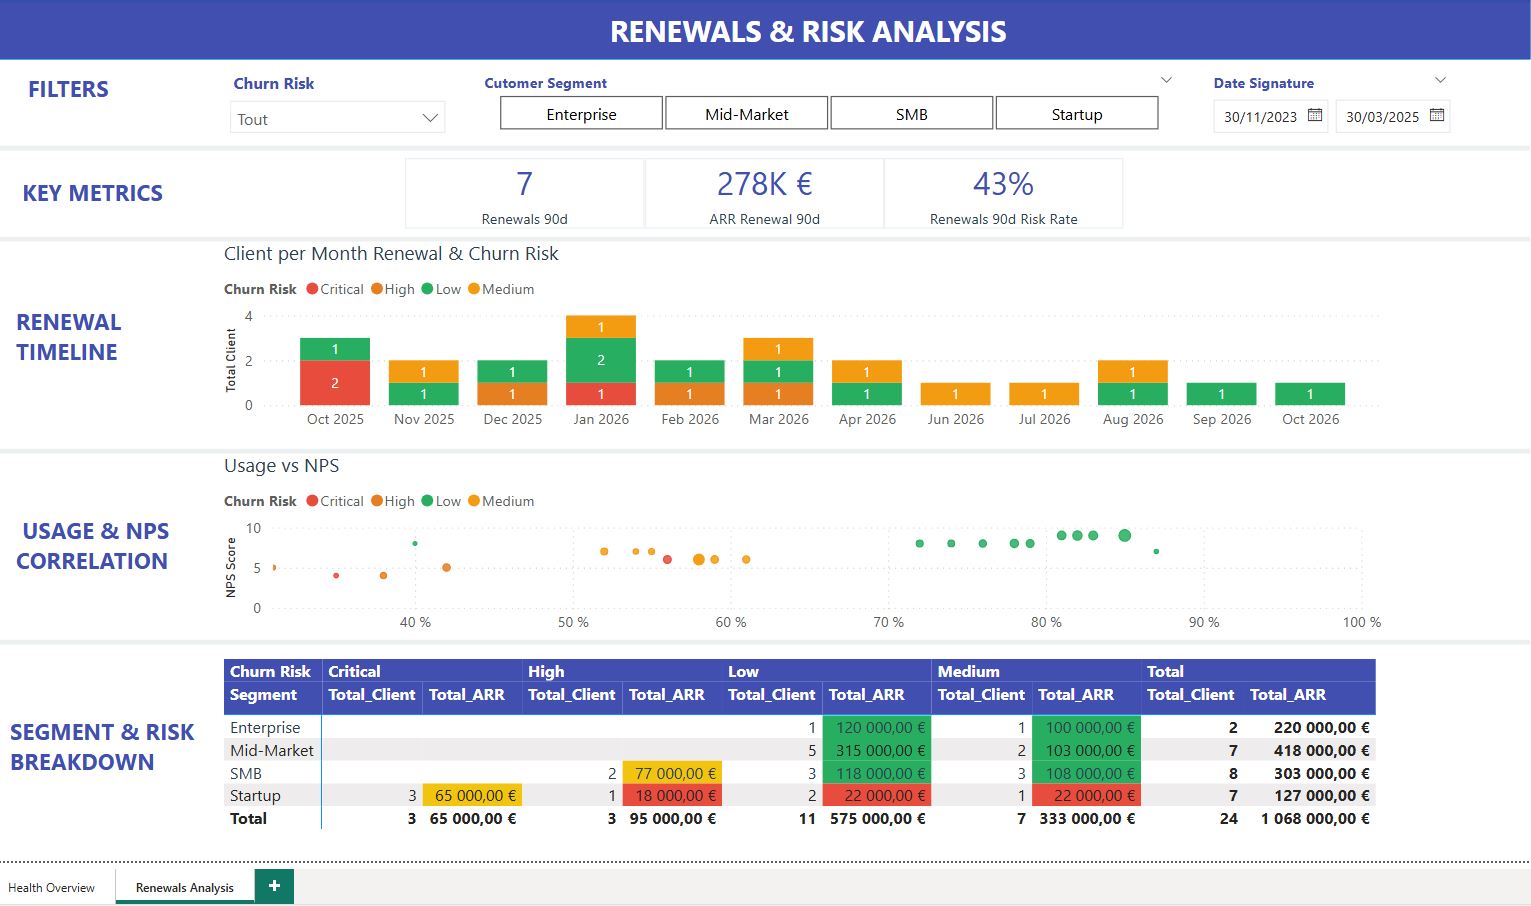Click the Critical legend icon on Renewal Timeline chart
The image size is (1531, 906).
click(x=311, y=289)
